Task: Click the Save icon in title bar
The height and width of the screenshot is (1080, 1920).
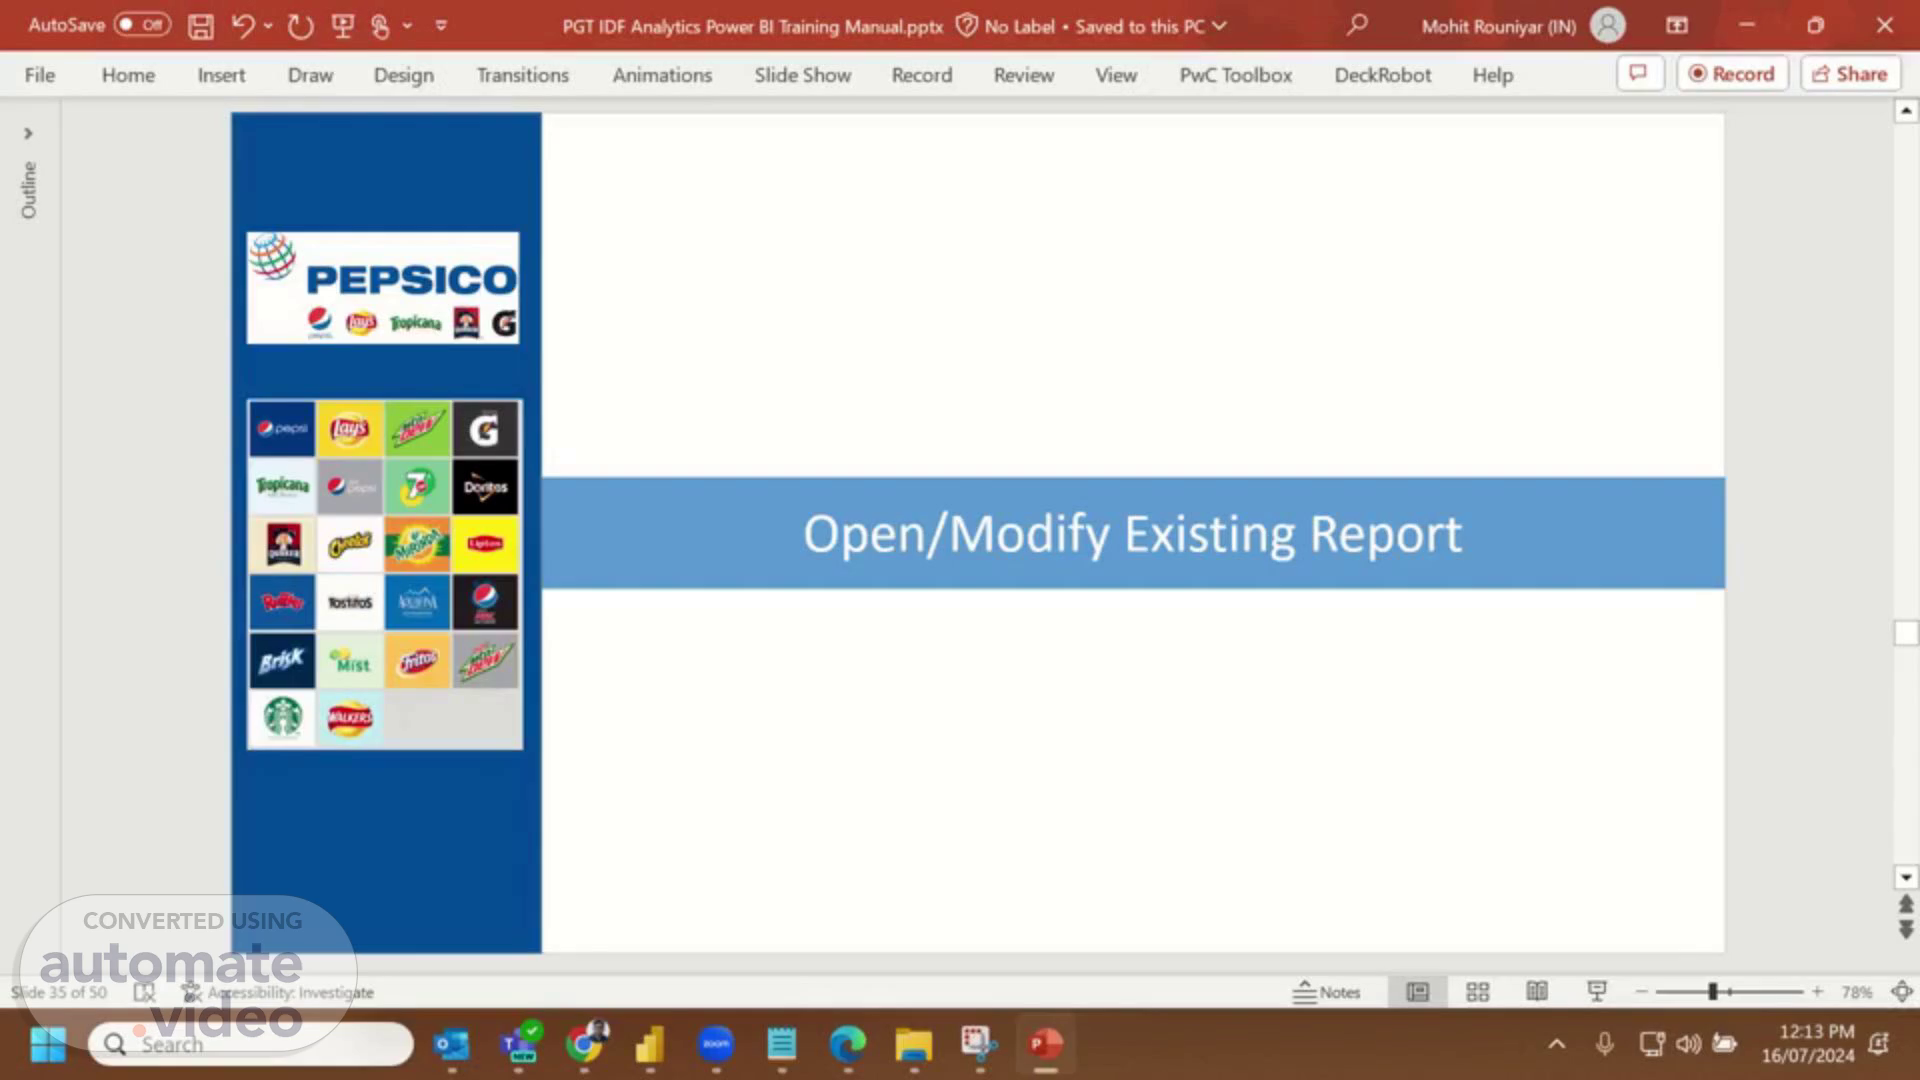Action: pyautogui.click(x=200, y=26)
